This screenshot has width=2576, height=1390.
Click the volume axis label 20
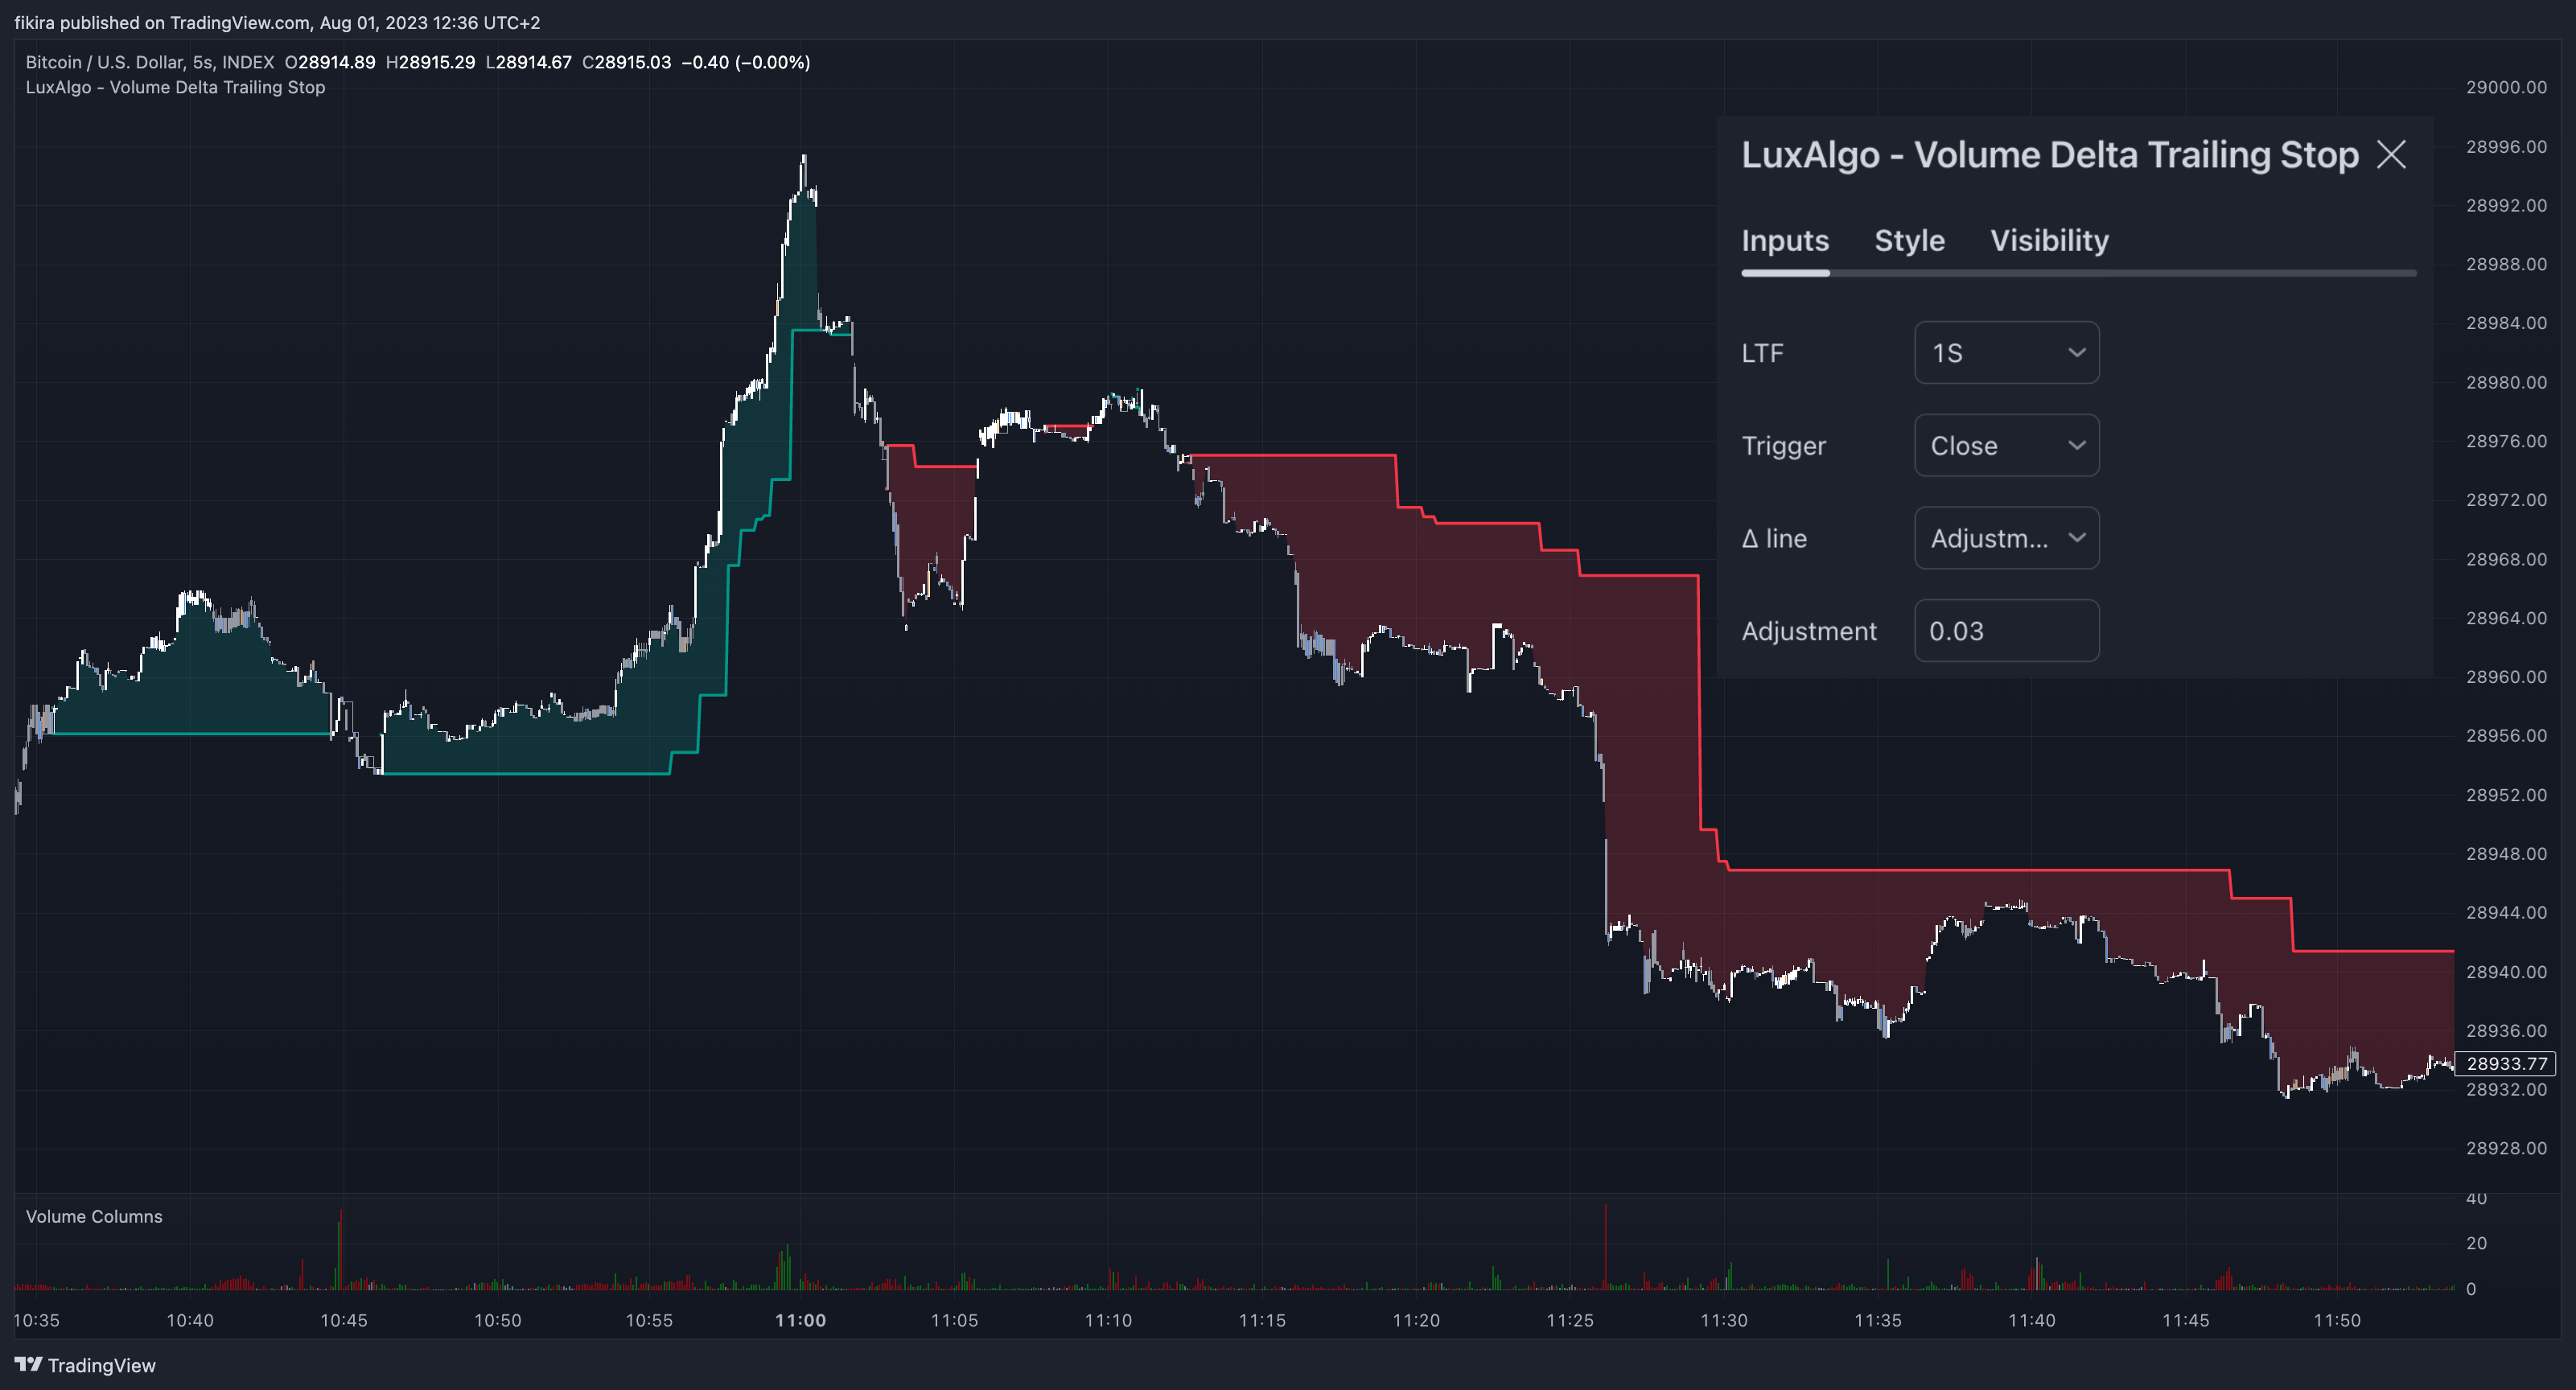[x=2476, y=1243]
